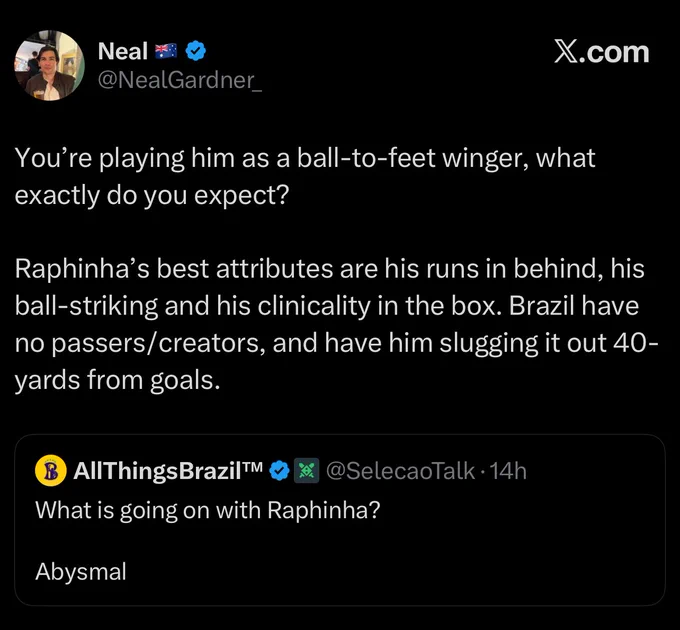Open the AllThingsBrazil yellow avatar icon
Screen dimensions: 680x630
51,470
